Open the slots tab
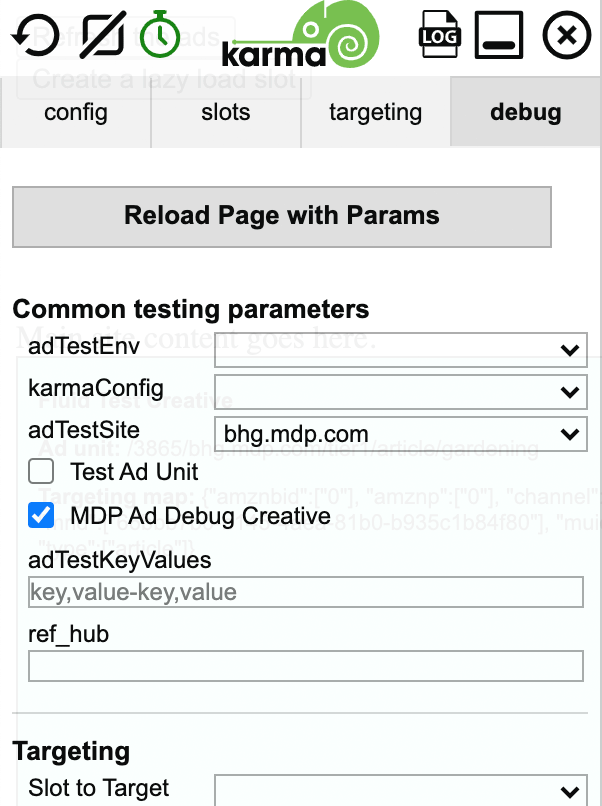 tap(225, 112)
